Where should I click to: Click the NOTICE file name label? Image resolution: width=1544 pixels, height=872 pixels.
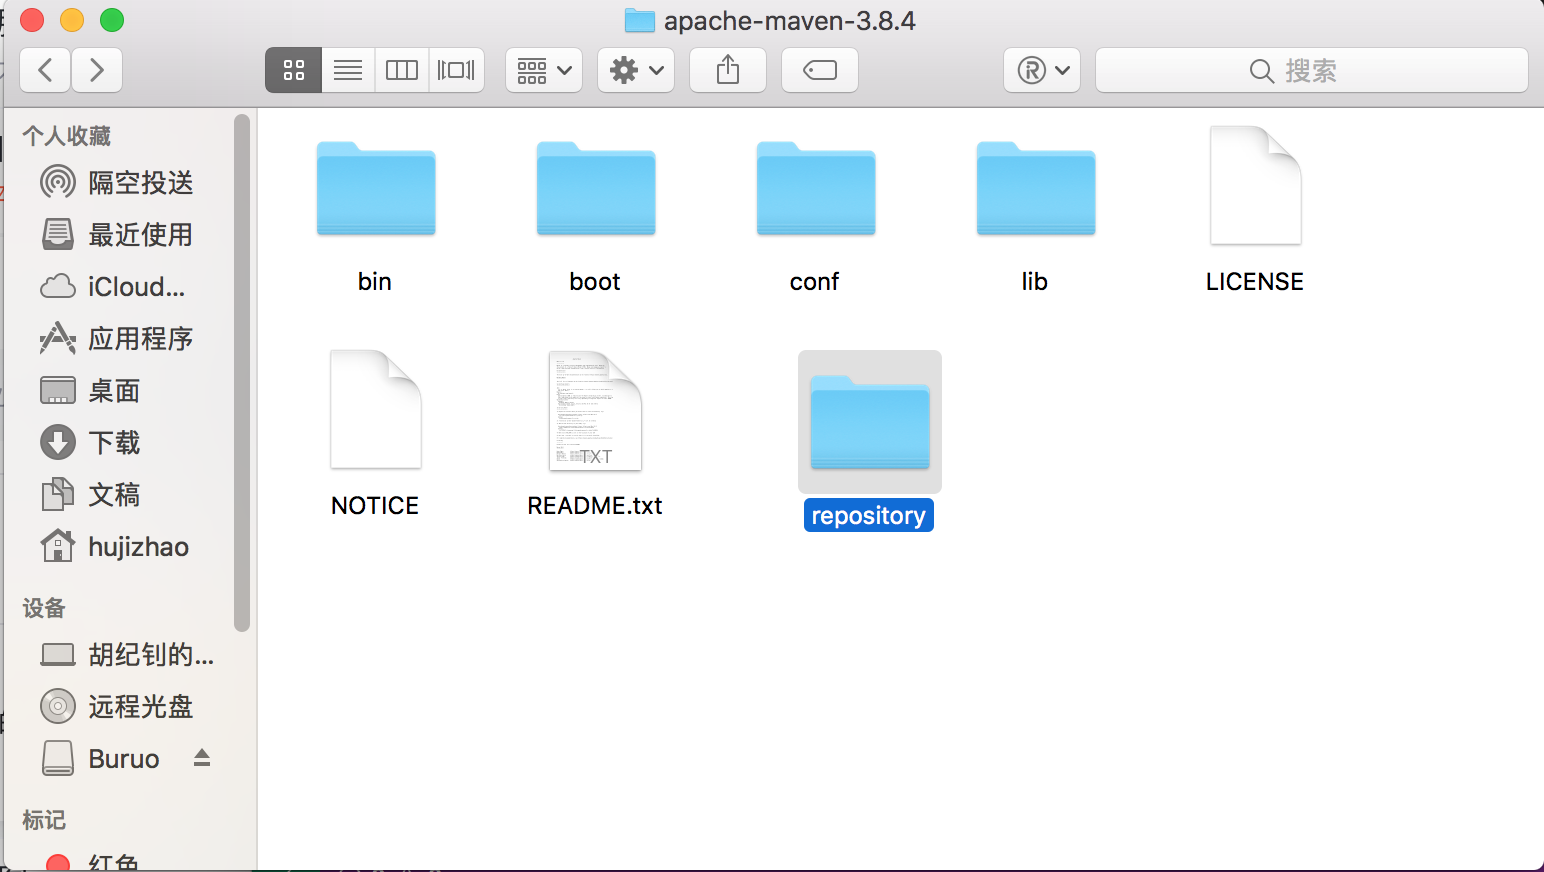click(375, 506)
